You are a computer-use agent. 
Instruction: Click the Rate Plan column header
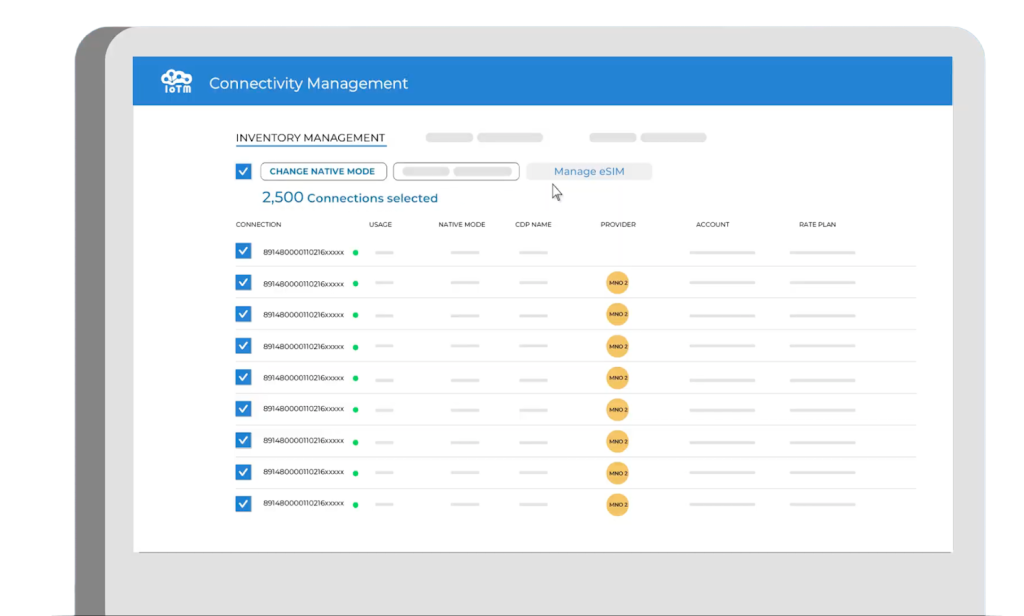pos(817,225)
